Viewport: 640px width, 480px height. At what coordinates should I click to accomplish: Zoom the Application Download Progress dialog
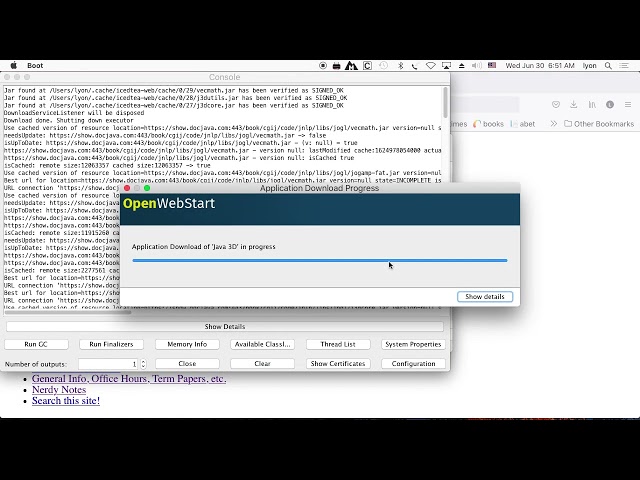point(147,188)
